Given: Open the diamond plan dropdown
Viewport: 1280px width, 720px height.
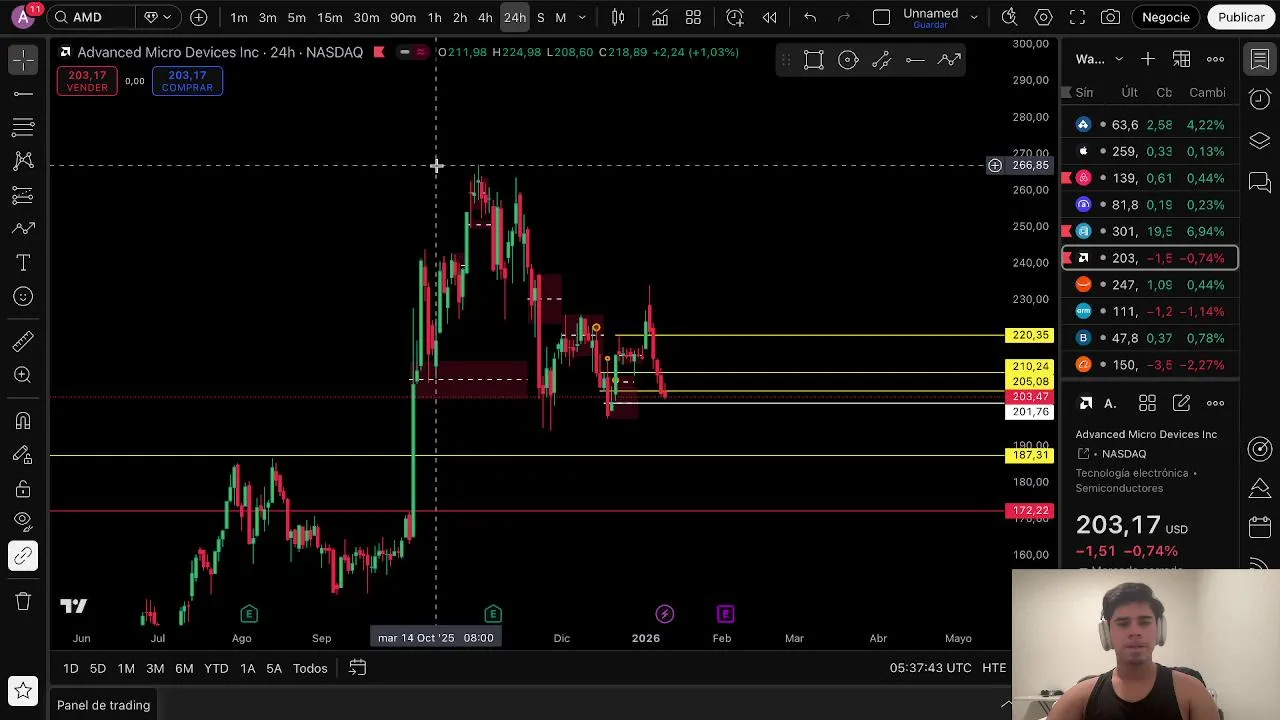Looking at the screenshot, I should [158, 17].
